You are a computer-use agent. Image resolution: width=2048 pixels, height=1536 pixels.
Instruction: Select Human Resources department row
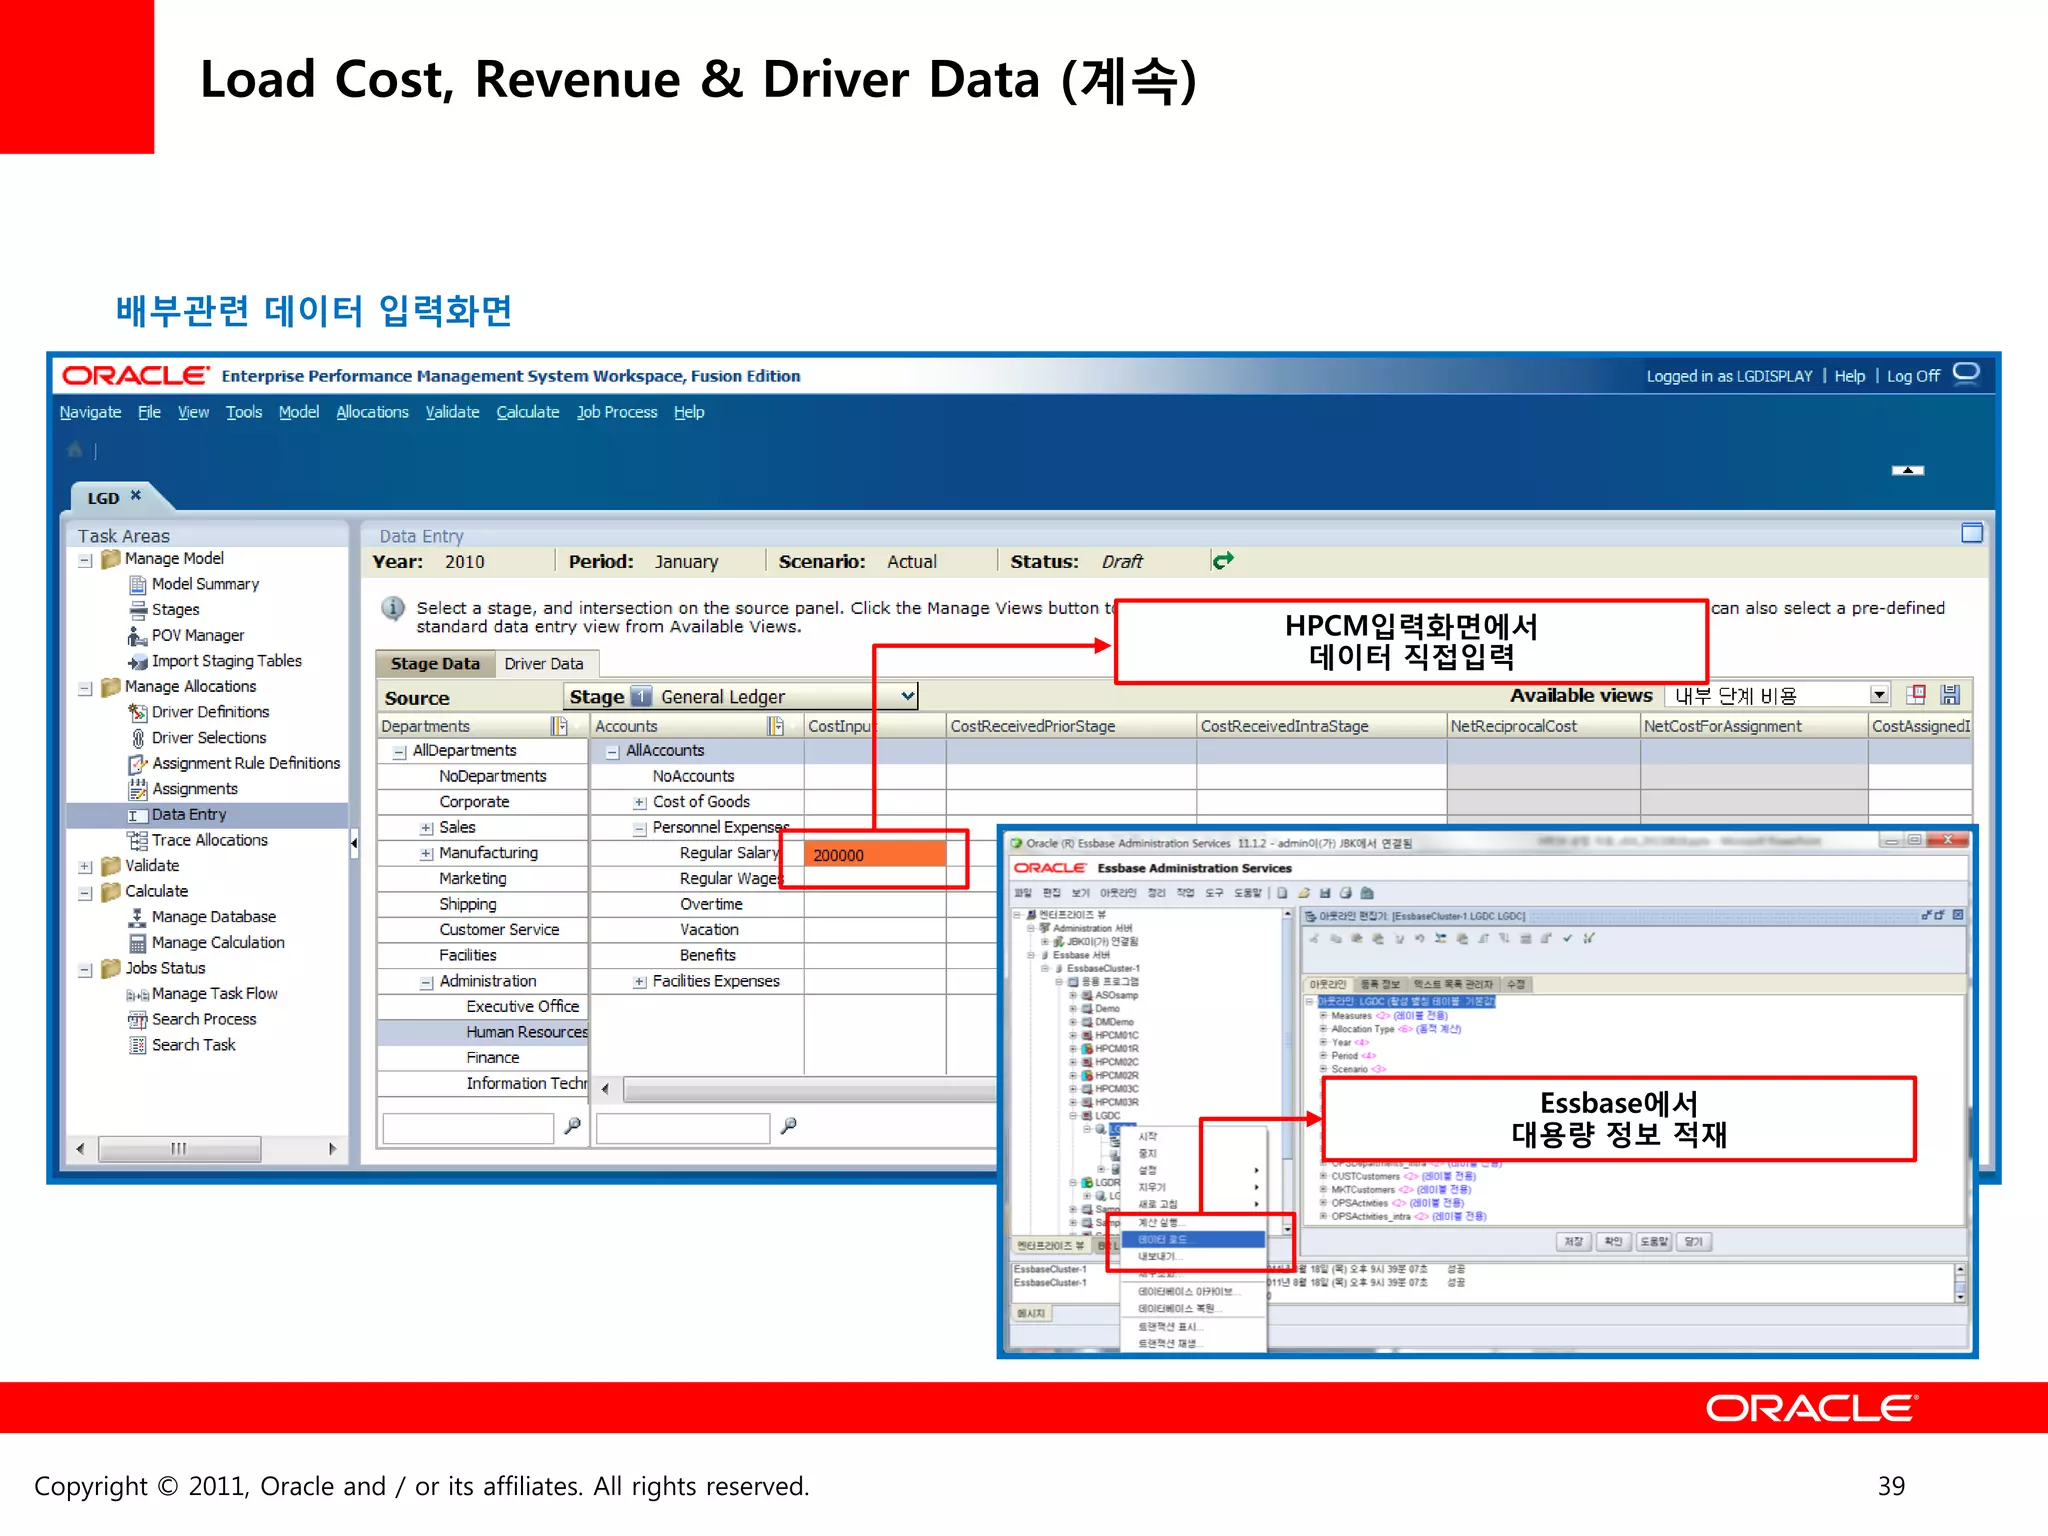pos(483,1033)
